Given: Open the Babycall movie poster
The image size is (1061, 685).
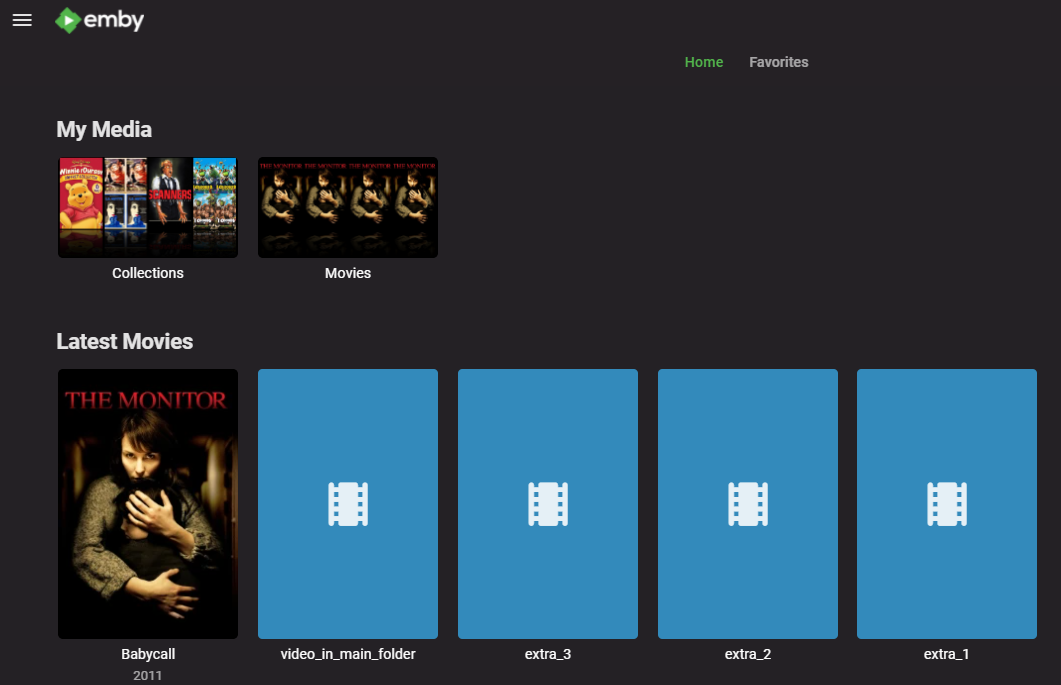Looking at the screenshot, I should [148, 504].
